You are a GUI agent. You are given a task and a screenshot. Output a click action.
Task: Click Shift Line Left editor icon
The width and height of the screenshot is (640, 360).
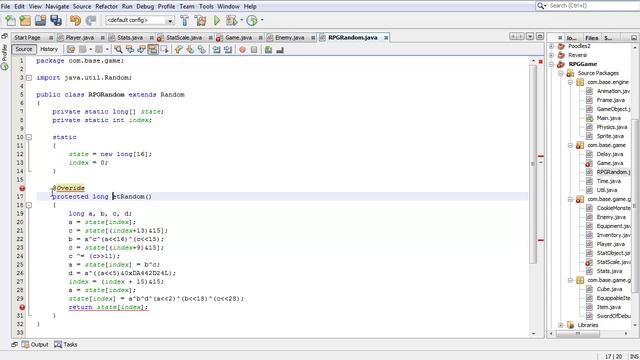point(216,50)
